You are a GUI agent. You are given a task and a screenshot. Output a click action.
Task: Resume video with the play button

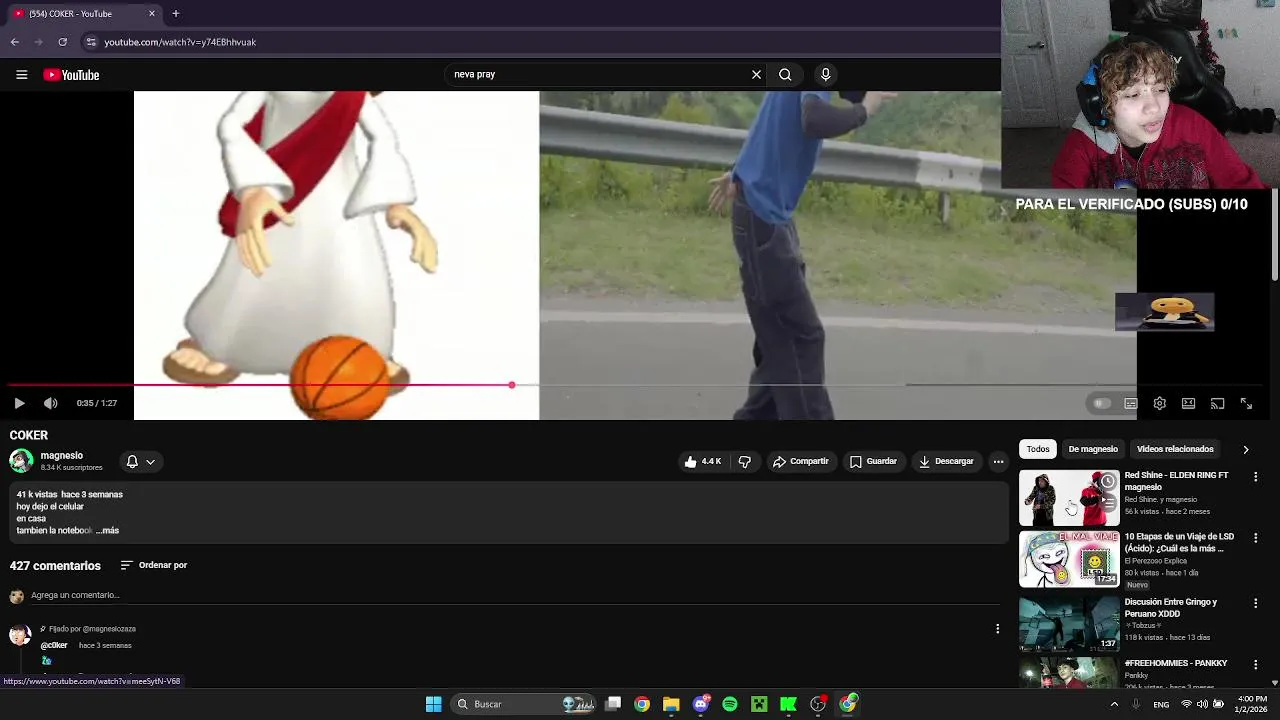tap(19, 403)
